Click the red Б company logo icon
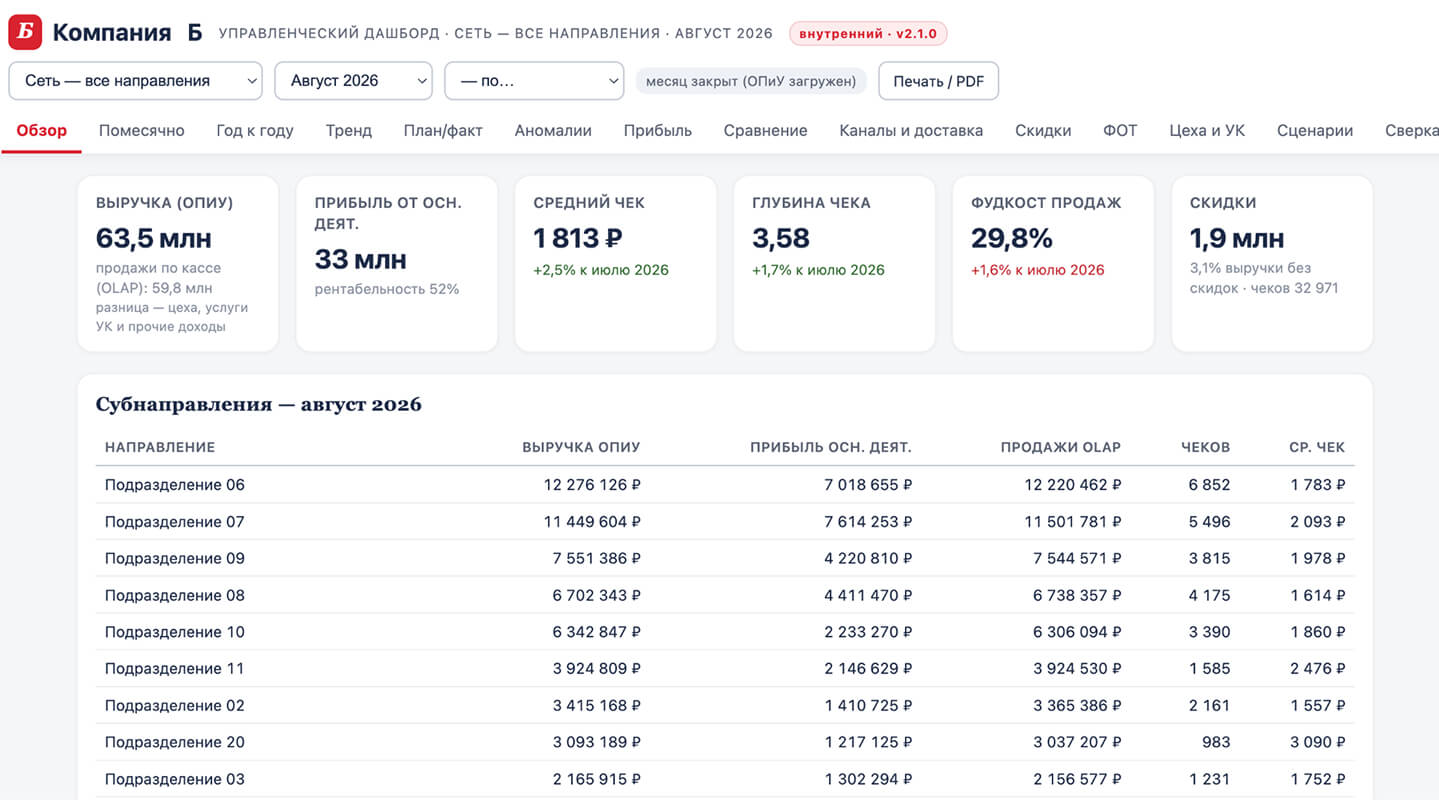 tap(25, 33)
